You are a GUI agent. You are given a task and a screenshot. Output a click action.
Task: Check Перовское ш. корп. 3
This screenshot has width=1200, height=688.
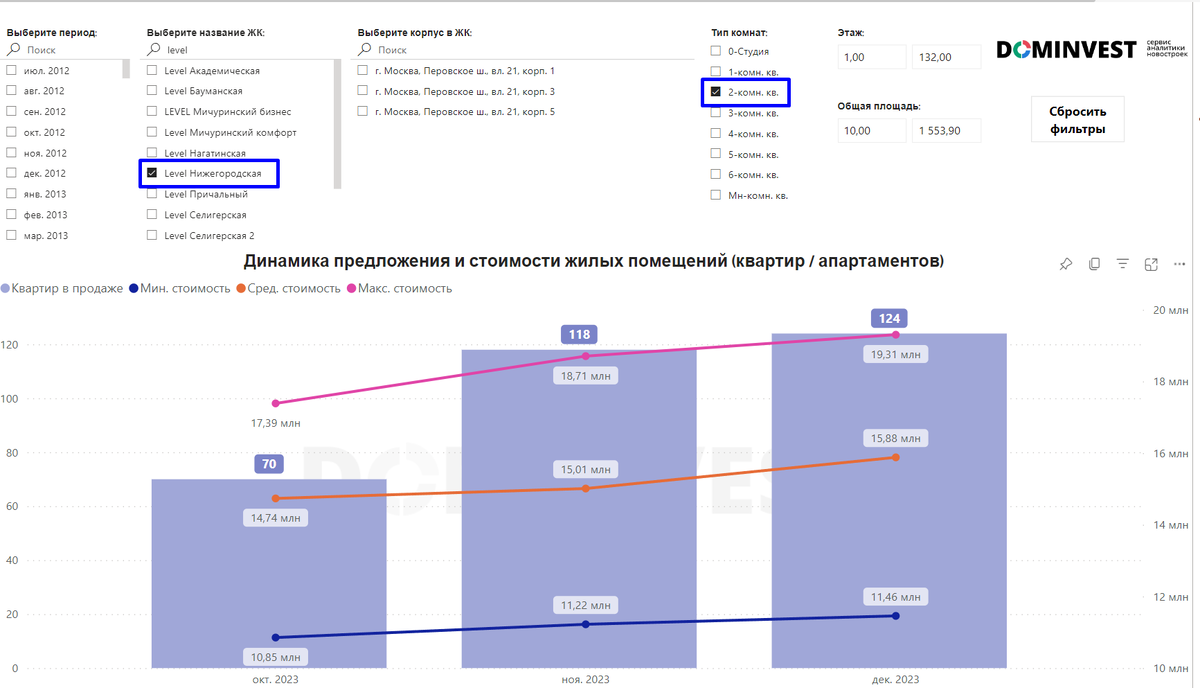pyautogui.click(x=363, y=91)
